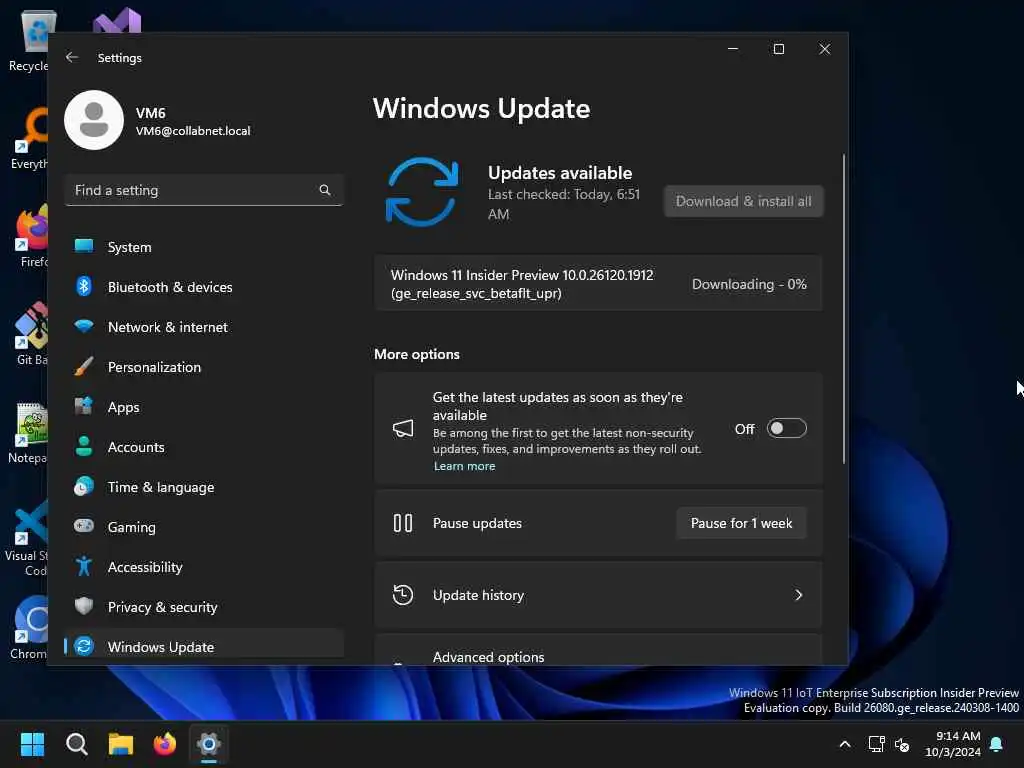
Task: Open taskbar Search
Action: [x=76, y=744]
